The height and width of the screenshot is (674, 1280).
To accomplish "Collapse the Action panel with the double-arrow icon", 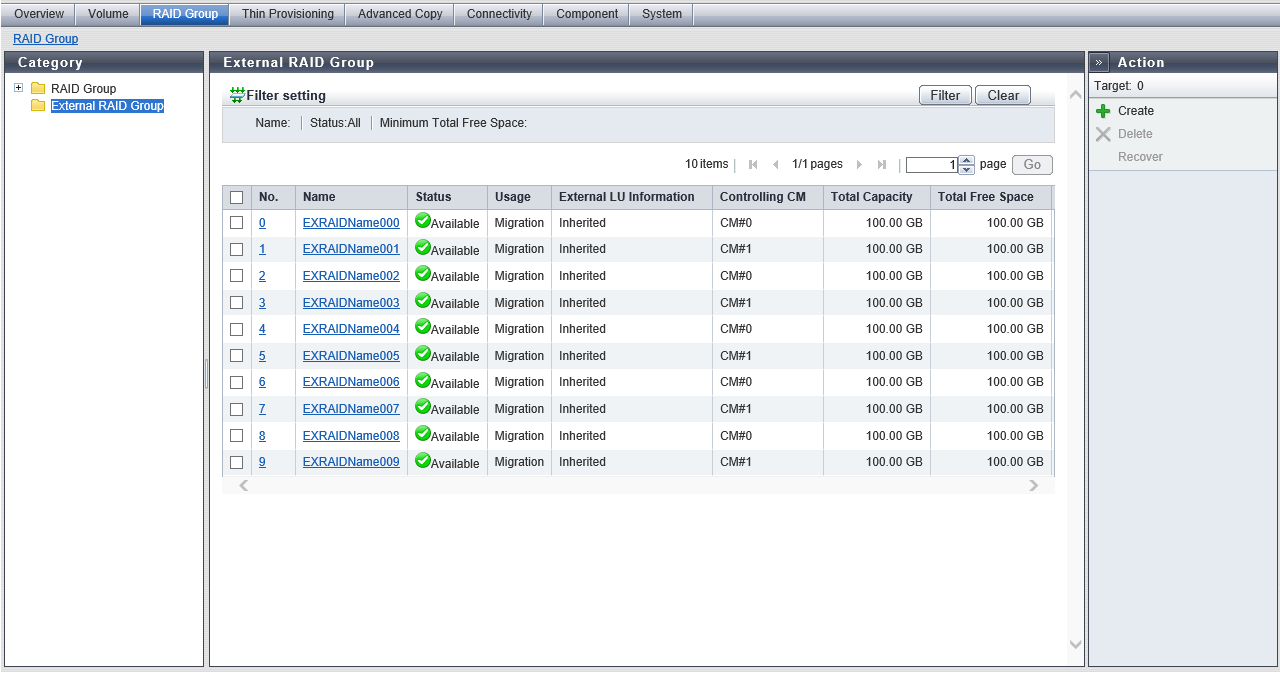I will point(1099,62).
